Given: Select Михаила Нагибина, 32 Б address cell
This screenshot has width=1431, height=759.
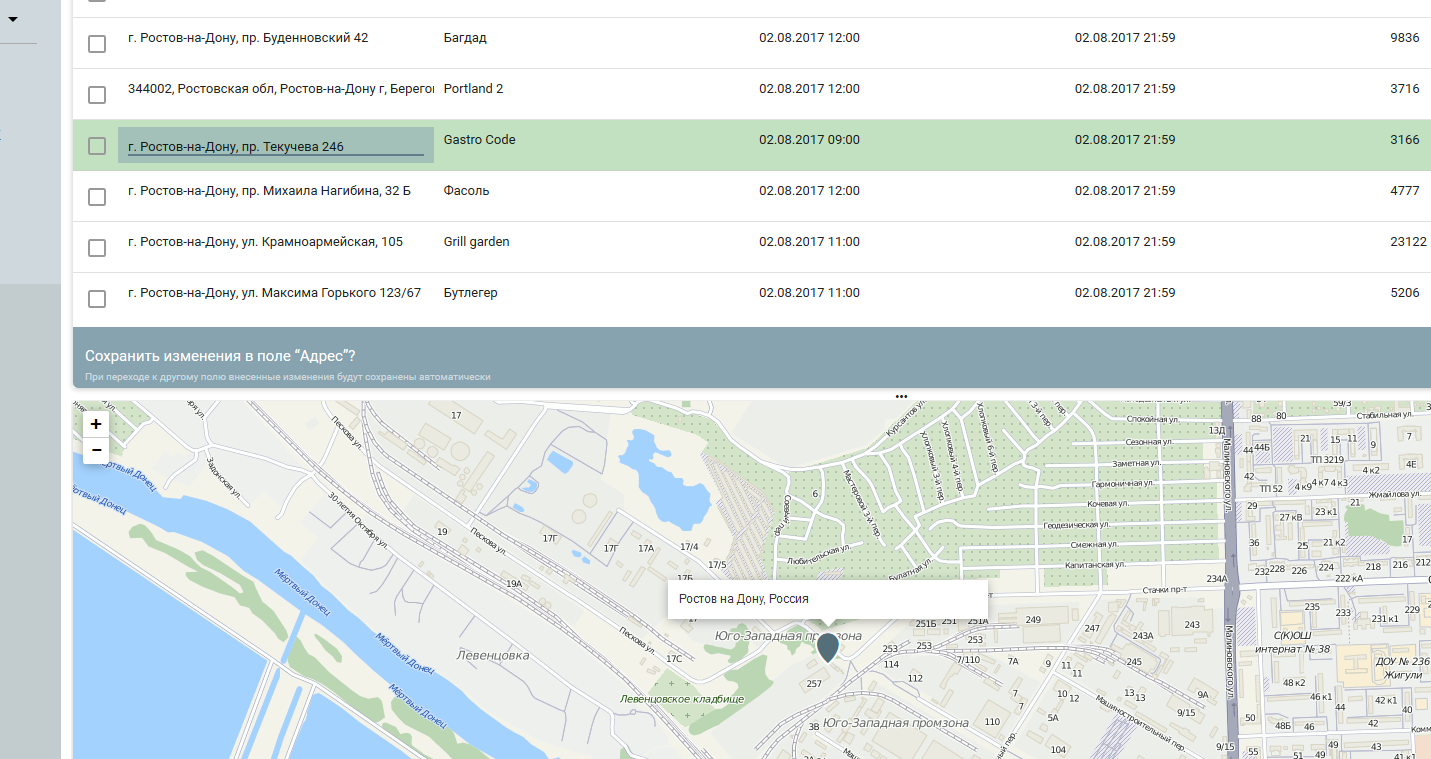Looking at the screenshot, I should [270, 191].
